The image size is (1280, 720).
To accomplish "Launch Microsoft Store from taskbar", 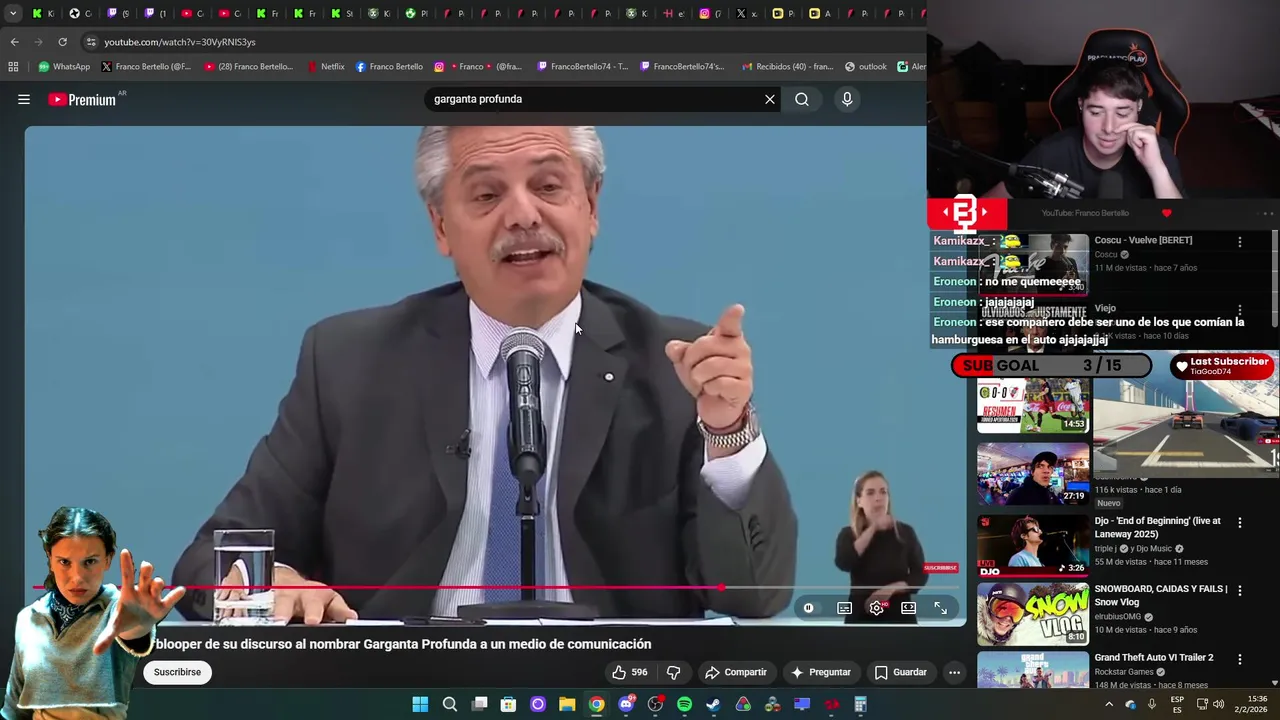I will click(508, 705).
